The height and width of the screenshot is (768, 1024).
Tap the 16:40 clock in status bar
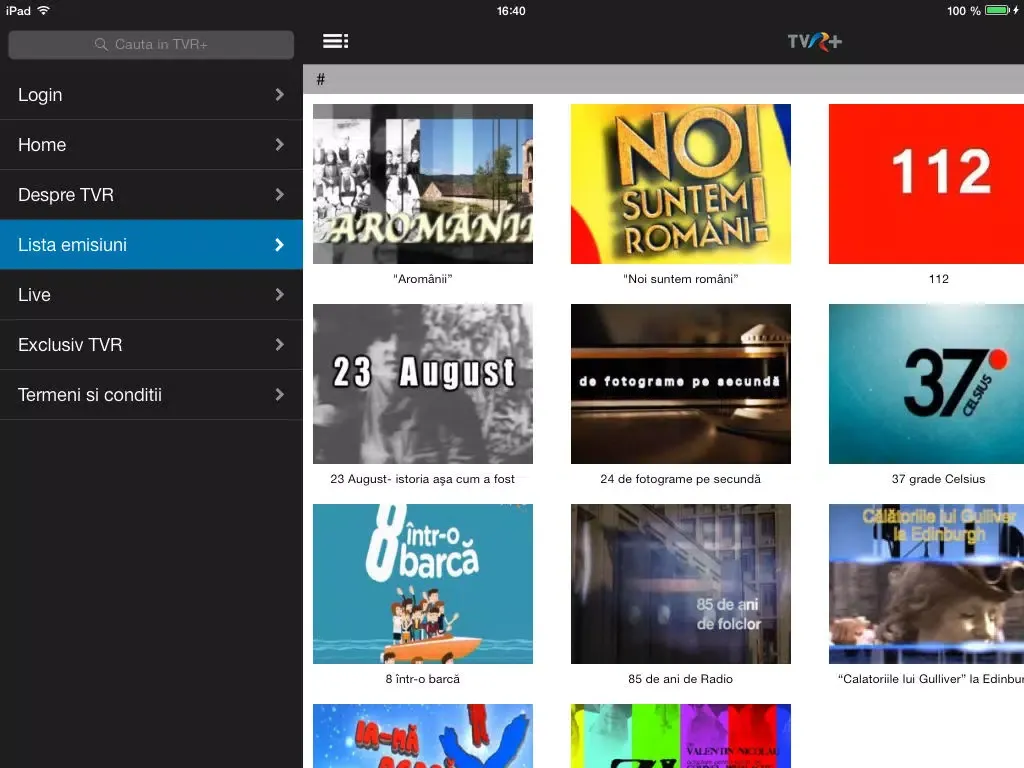pos(511,10)
